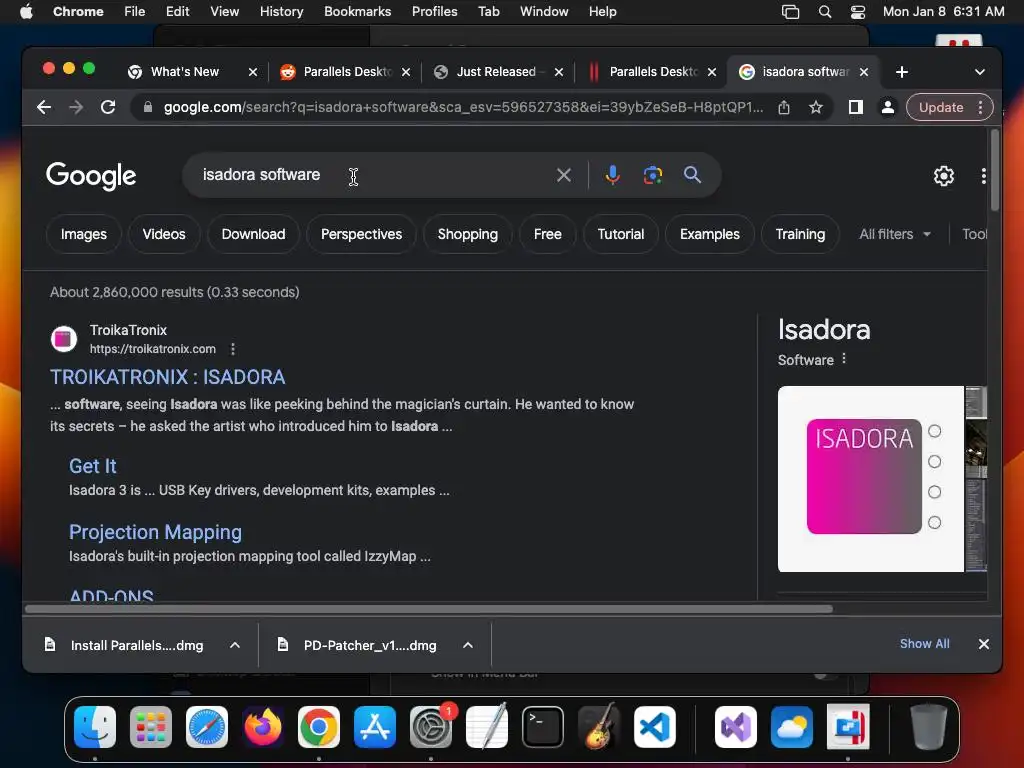Open Chrome's side panel

[856, 107]
